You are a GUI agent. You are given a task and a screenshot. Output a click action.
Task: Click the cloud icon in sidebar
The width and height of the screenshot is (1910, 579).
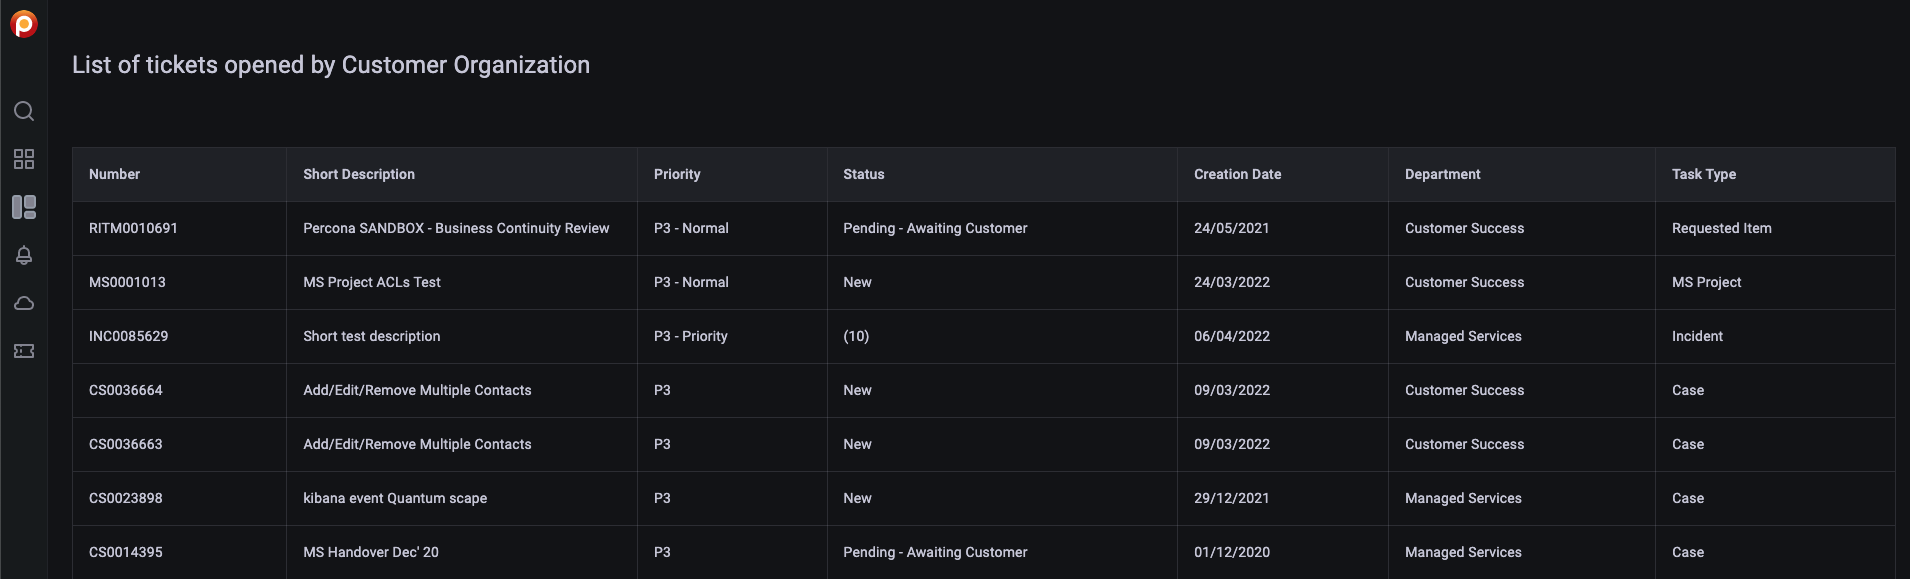[x=24, y=303]
